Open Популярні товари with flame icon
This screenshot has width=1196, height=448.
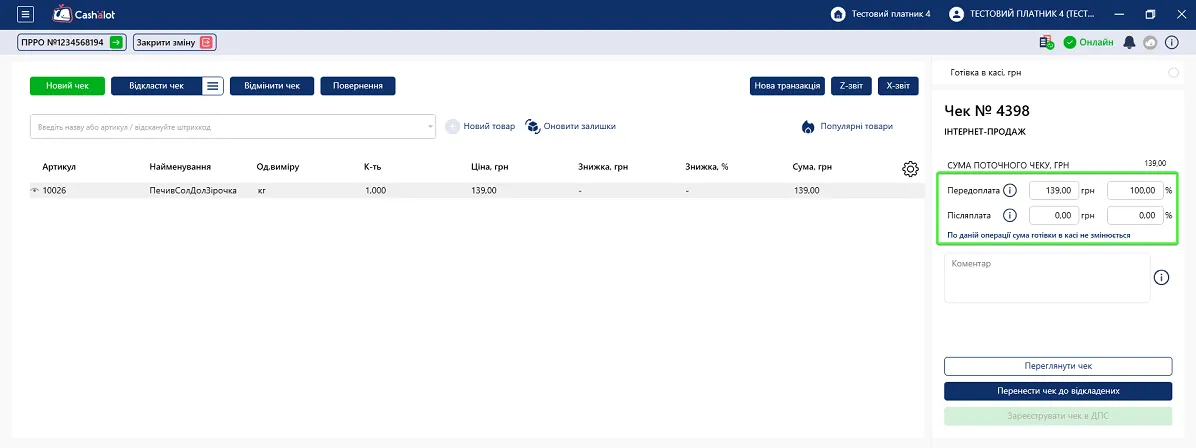(x=847, y=127)
